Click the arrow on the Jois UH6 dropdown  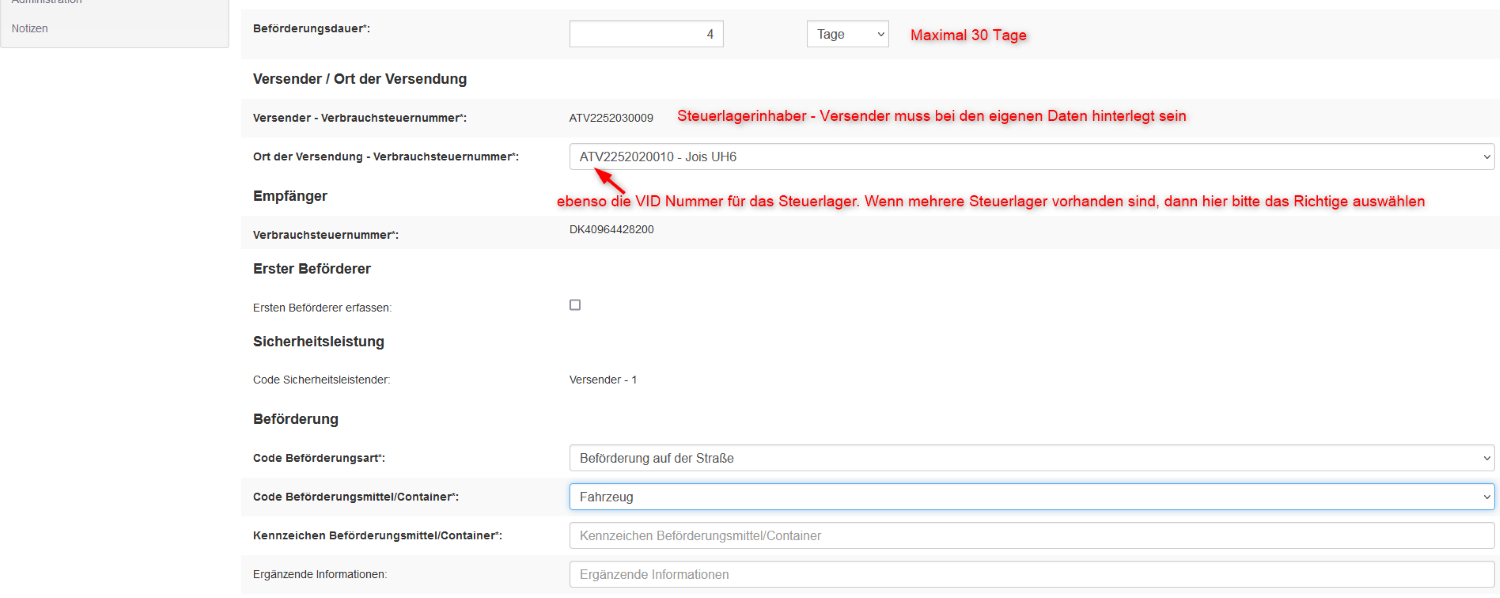[1486, 156]
